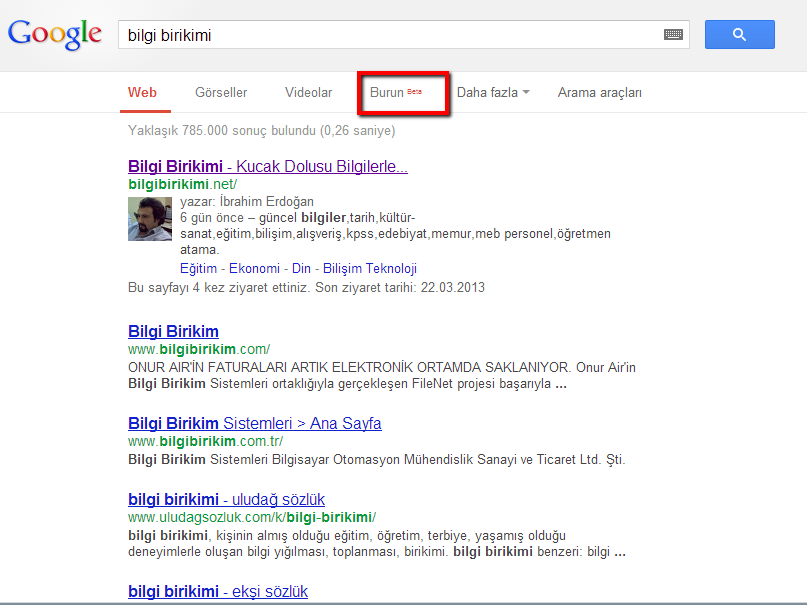Open the Burun Beta tab
Viewport: 807px width, 605px height.
click(396, 93)
